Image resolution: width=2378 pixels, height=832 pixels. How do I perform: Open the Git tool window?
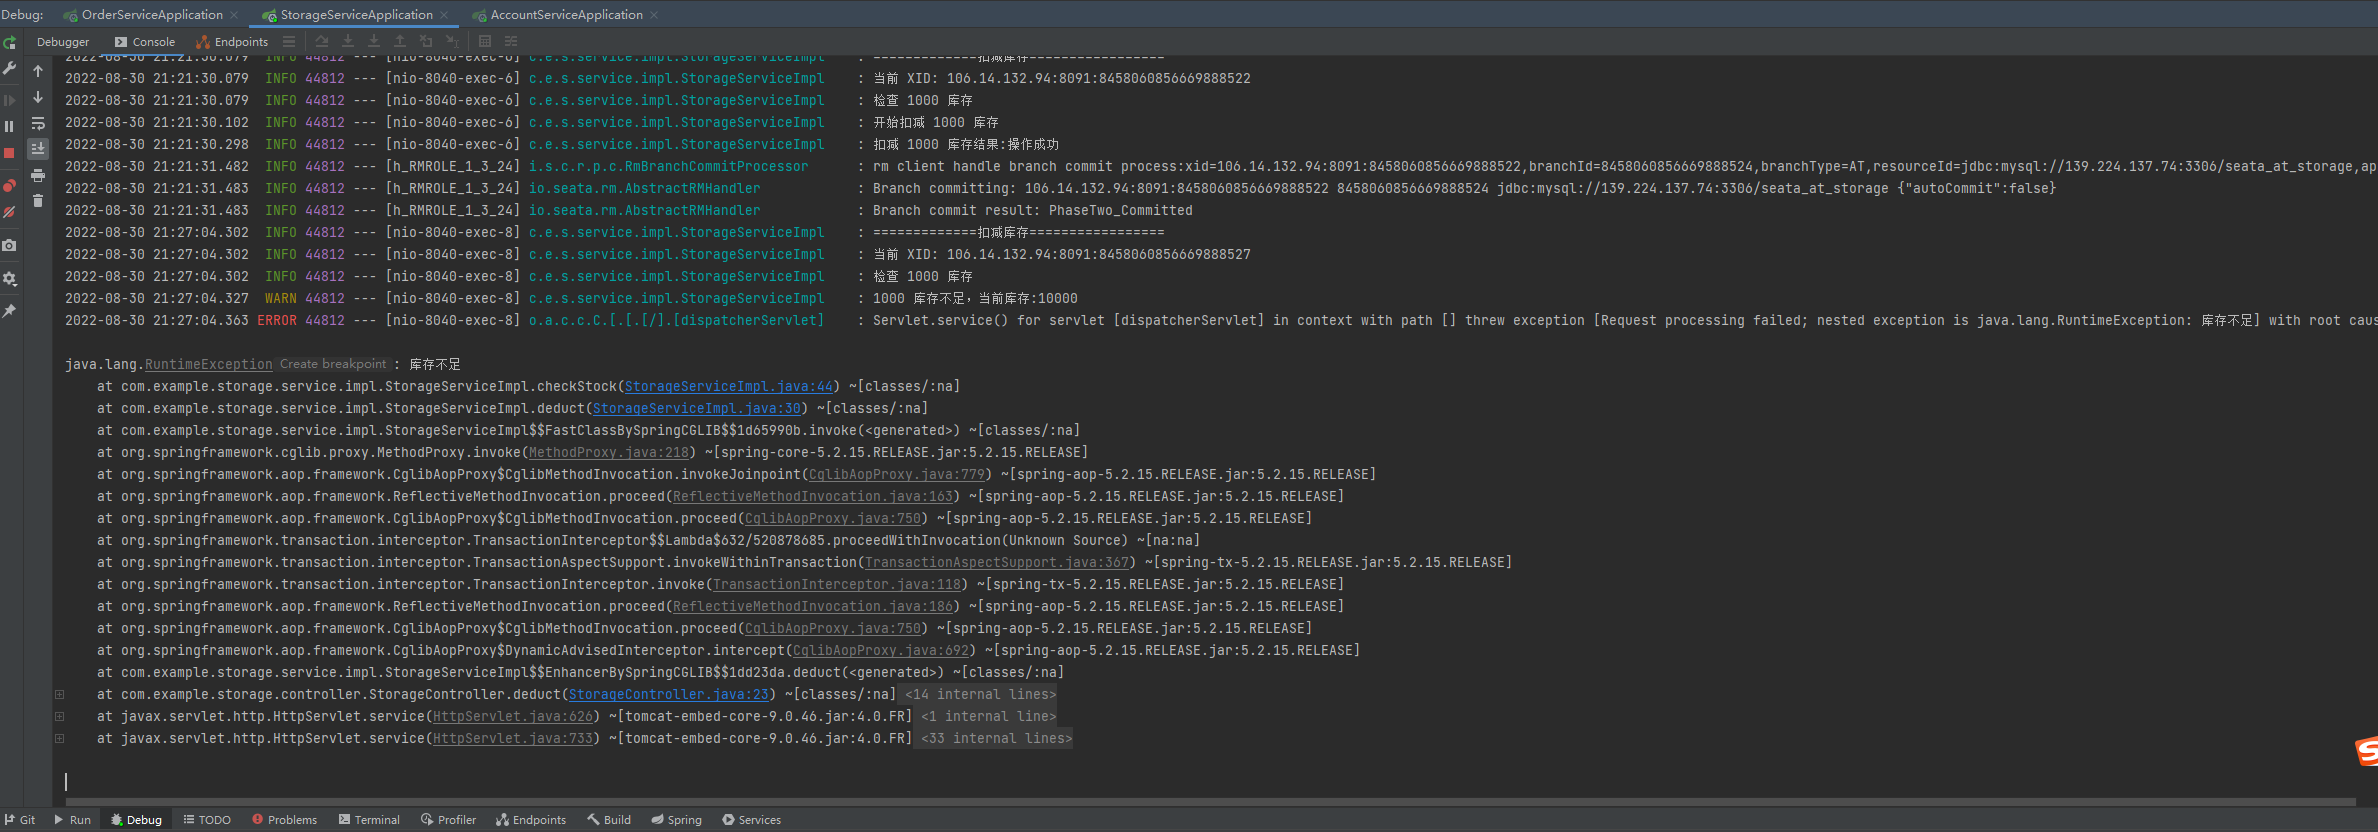[x=19, y=819]
